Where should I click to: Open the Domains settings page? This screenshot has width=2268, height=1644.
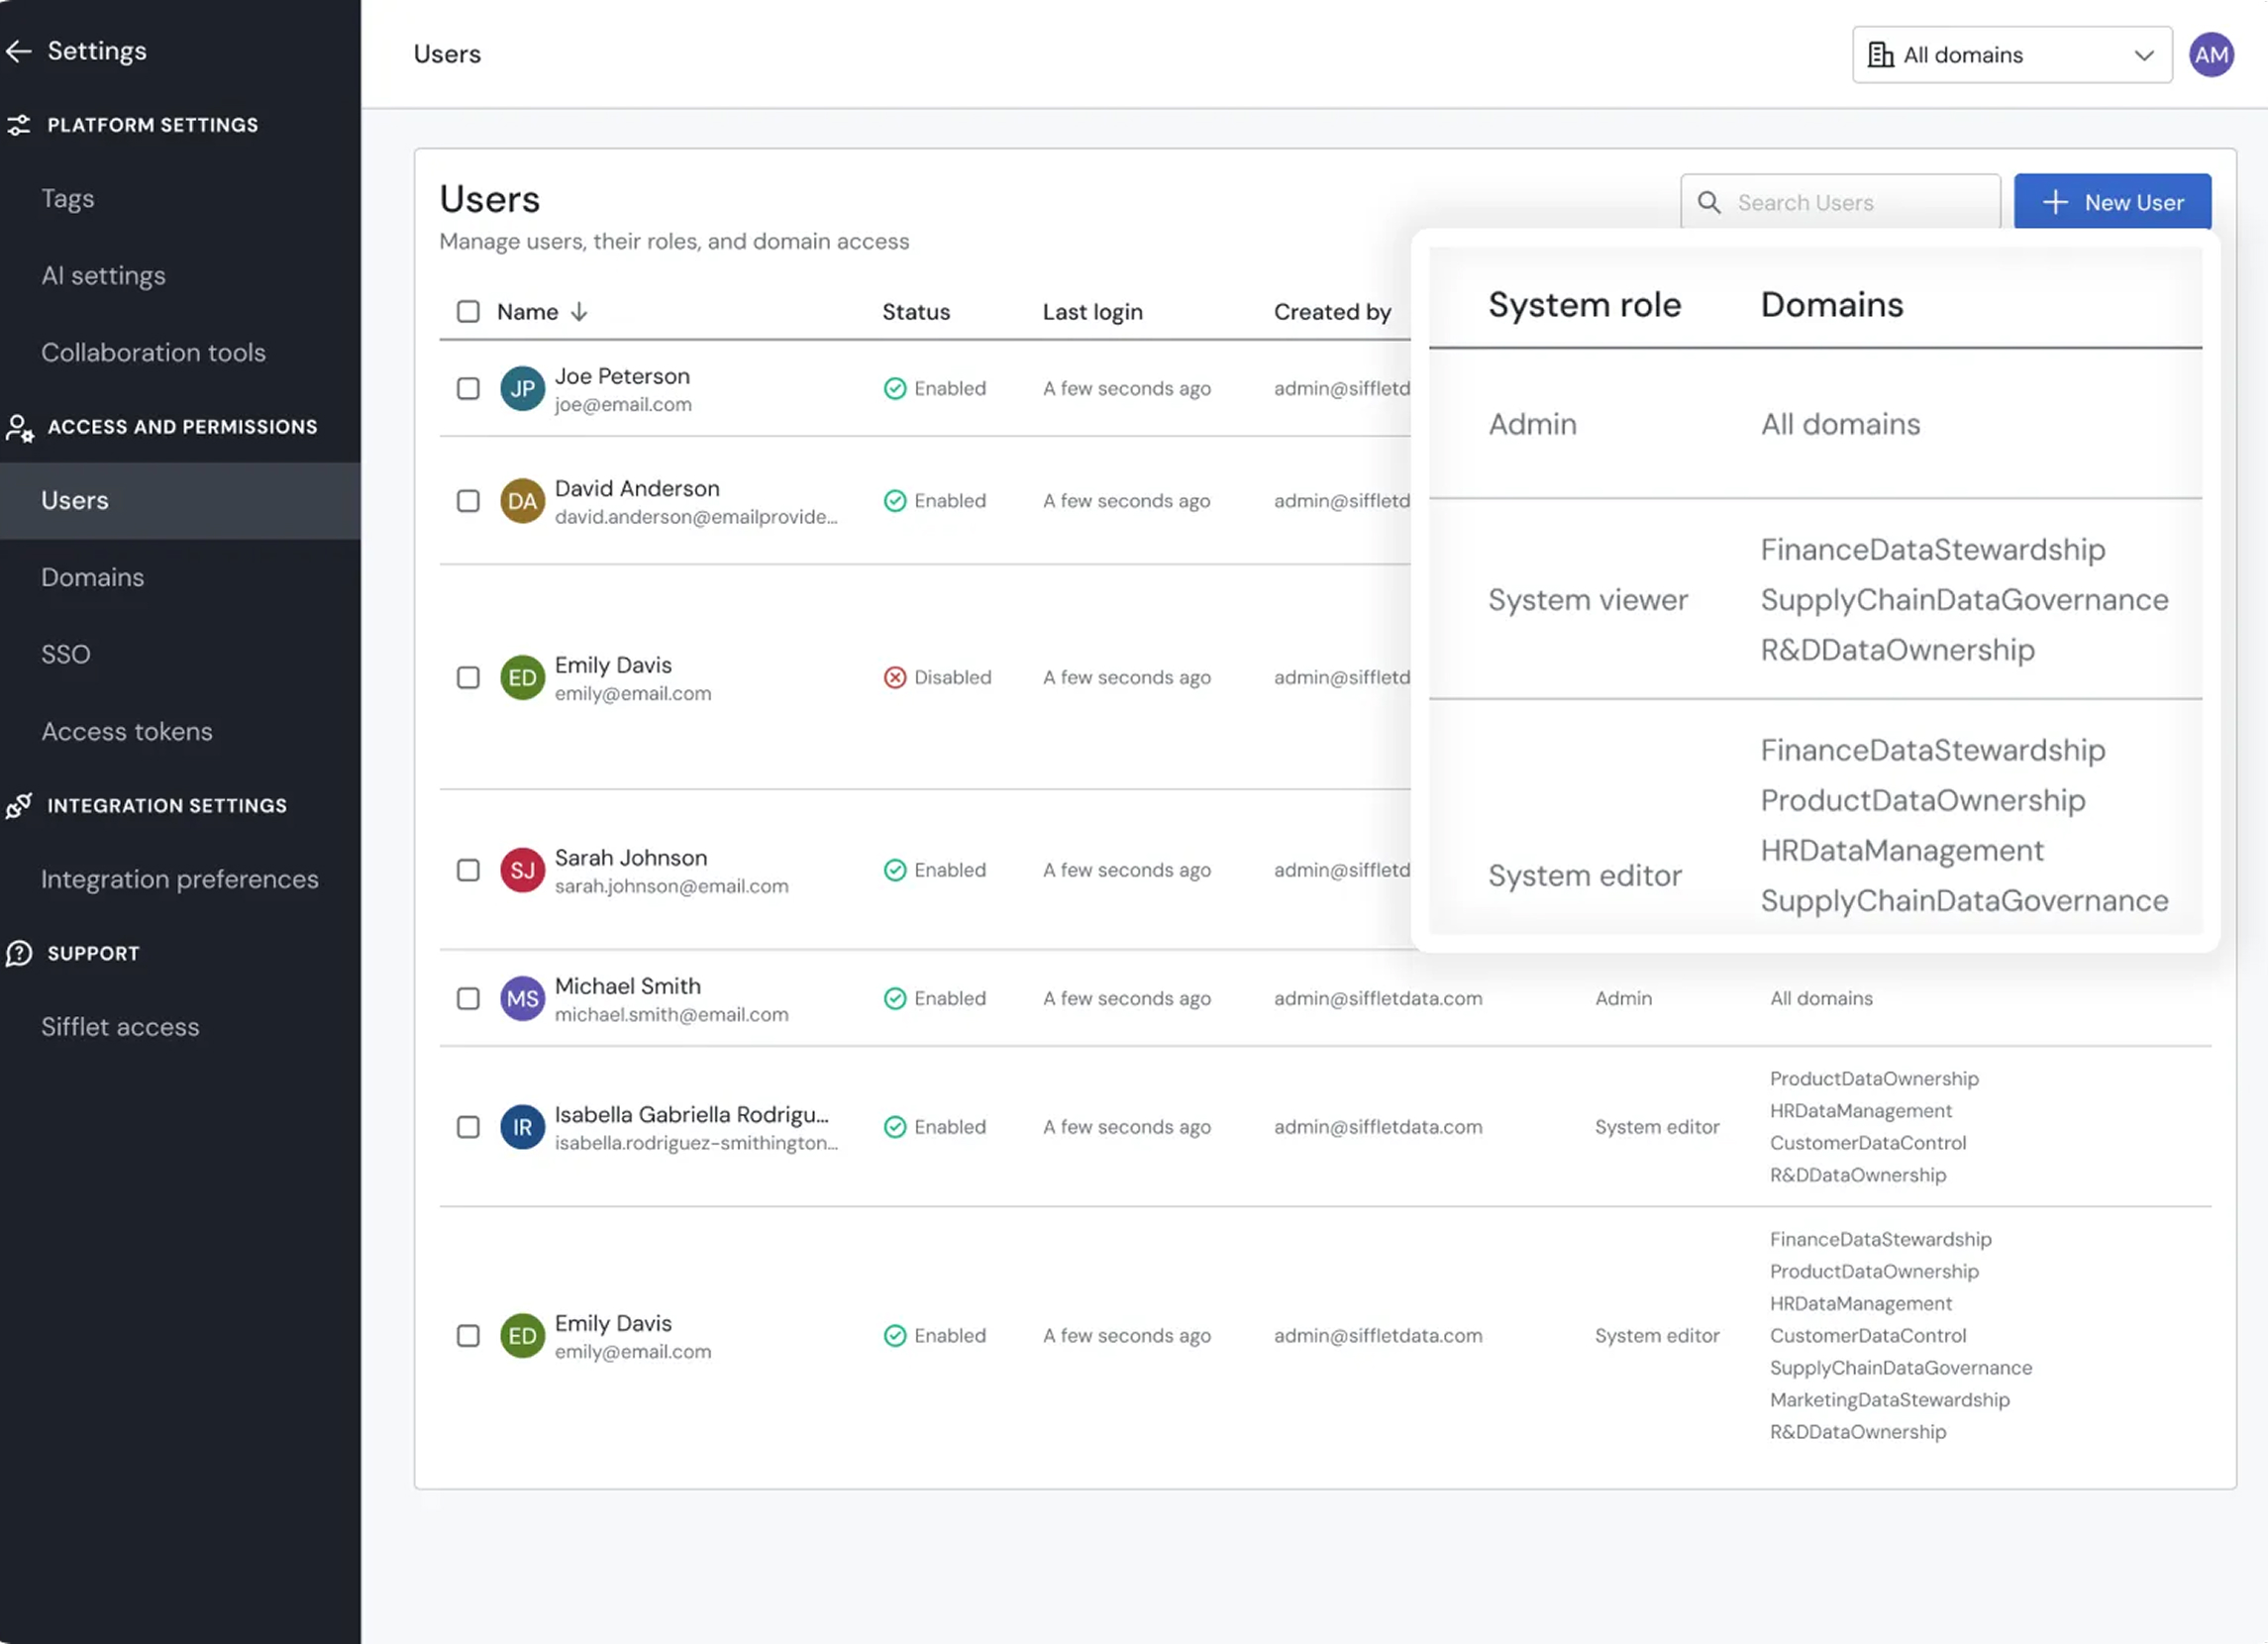pyautogui.click(x=93, y=578)
